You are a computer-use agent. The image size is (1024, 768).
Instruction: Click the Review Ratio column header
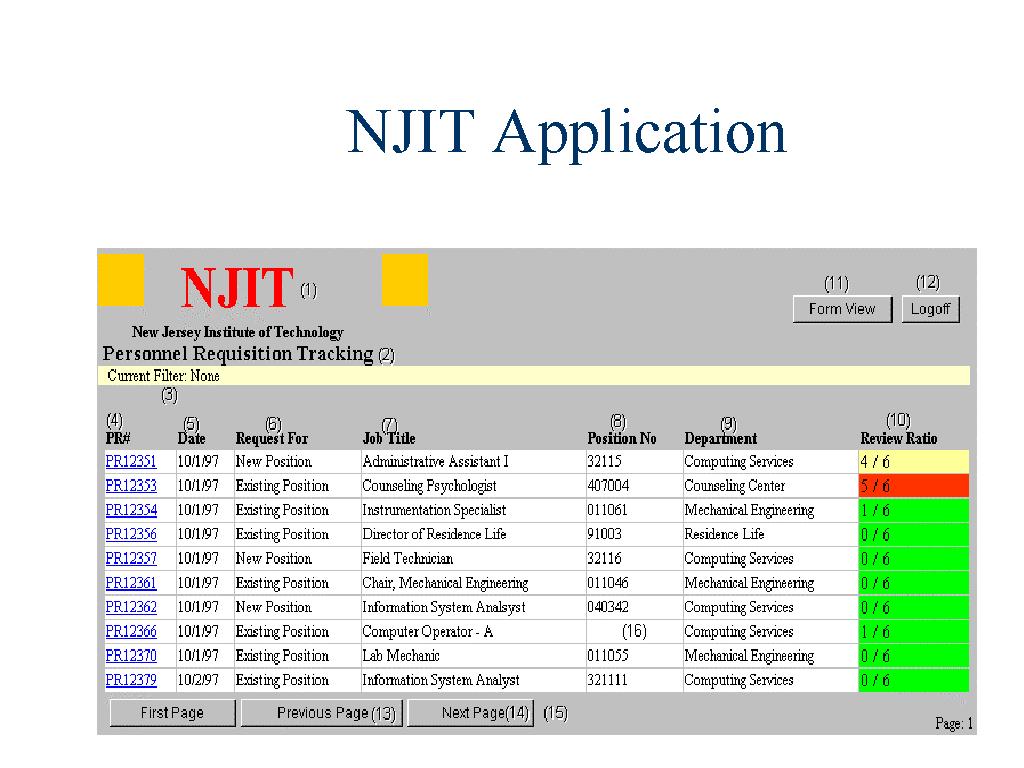(899, 438)
